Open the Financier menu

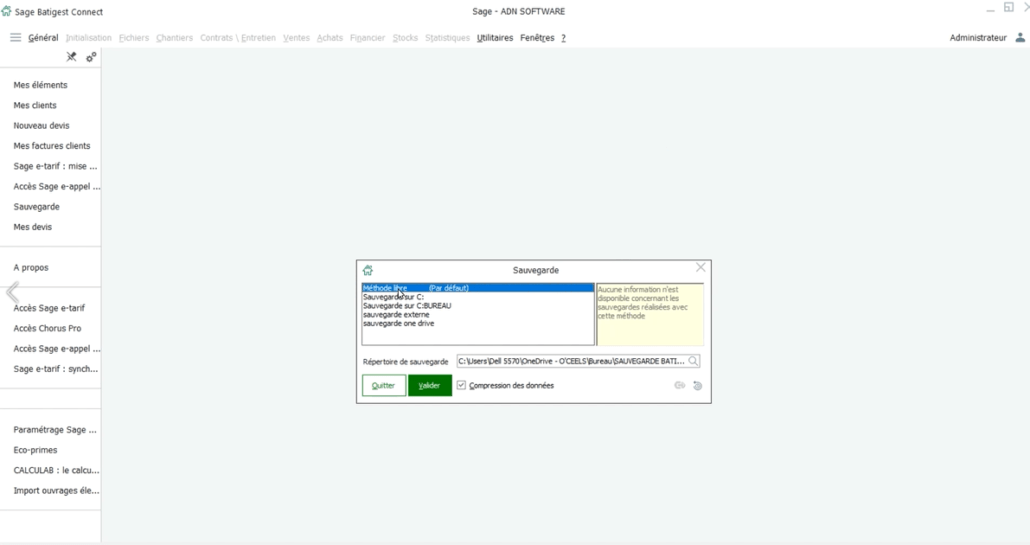367,37
